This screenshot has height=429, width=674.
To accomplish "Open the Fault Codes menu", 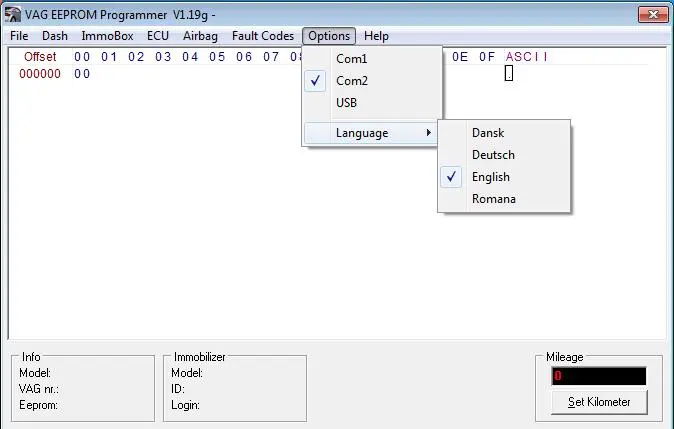I will (263, 36).
